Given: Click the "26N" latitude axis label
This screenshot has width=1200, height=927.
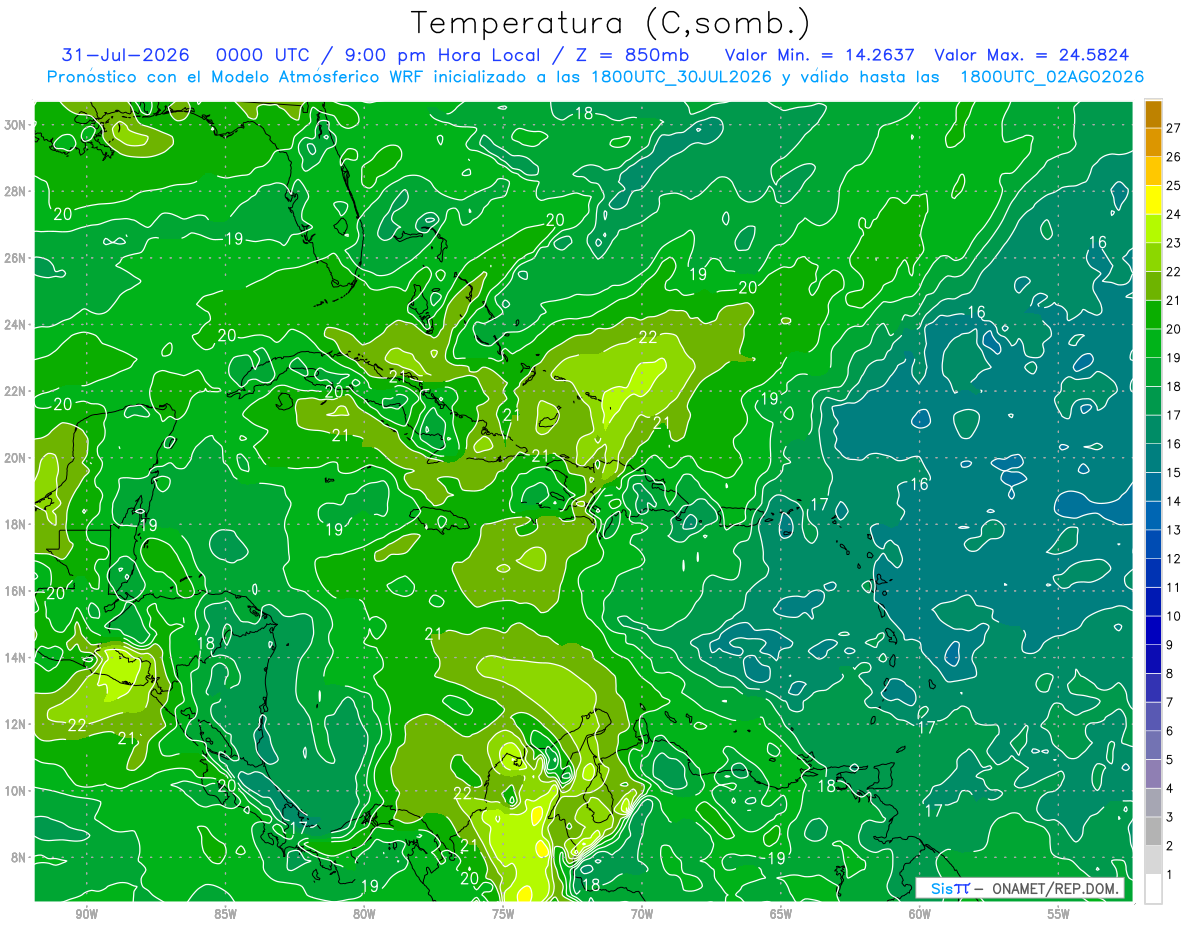Looking at the screenshot, I should (x=16, y=258).
